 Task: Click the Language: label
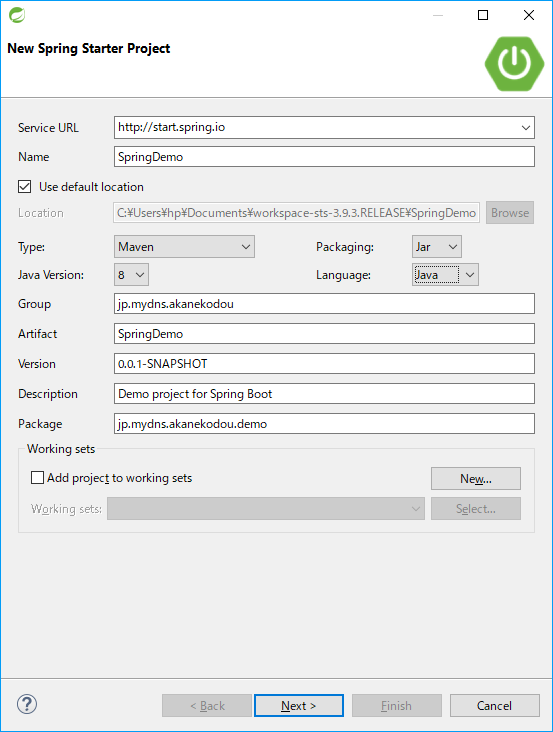click(x=343, y=274)
